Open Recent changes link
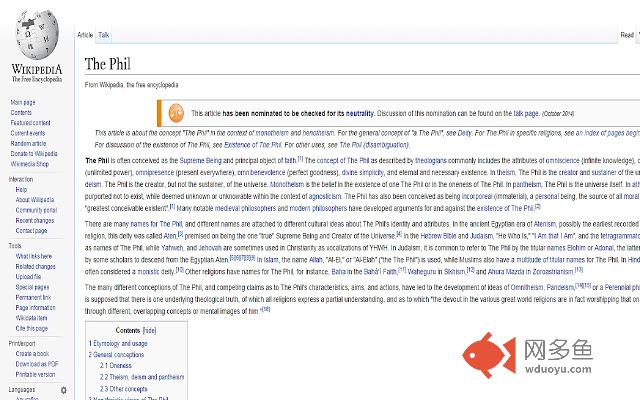Screen dimensions: 640x400 35,220
